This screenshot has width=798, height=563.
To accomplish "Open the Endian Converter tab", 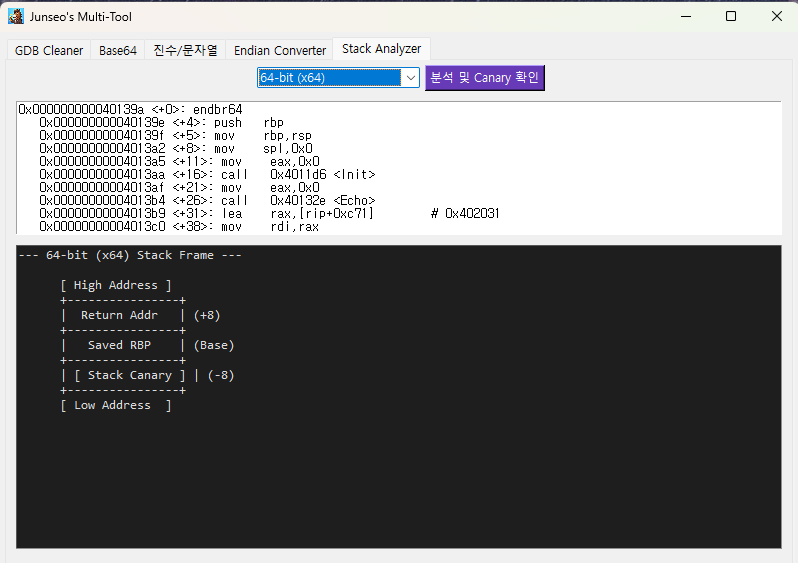I will click(x=279, y=50).
